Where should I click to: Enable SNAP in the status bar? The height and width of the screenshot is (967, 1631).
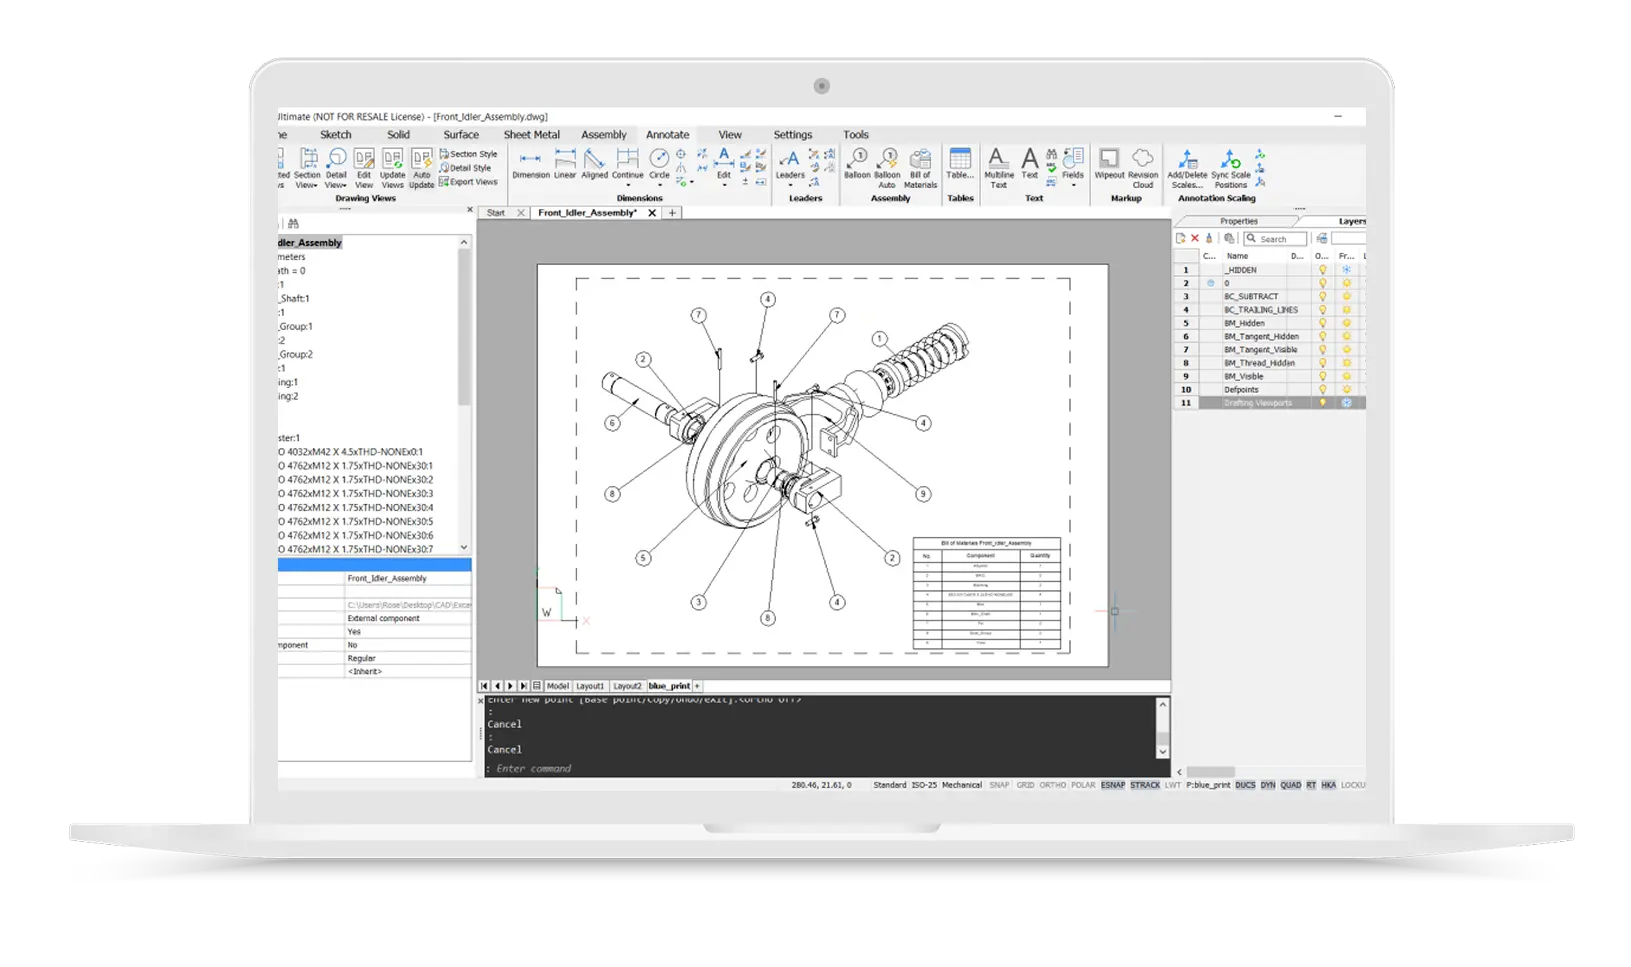999,785
